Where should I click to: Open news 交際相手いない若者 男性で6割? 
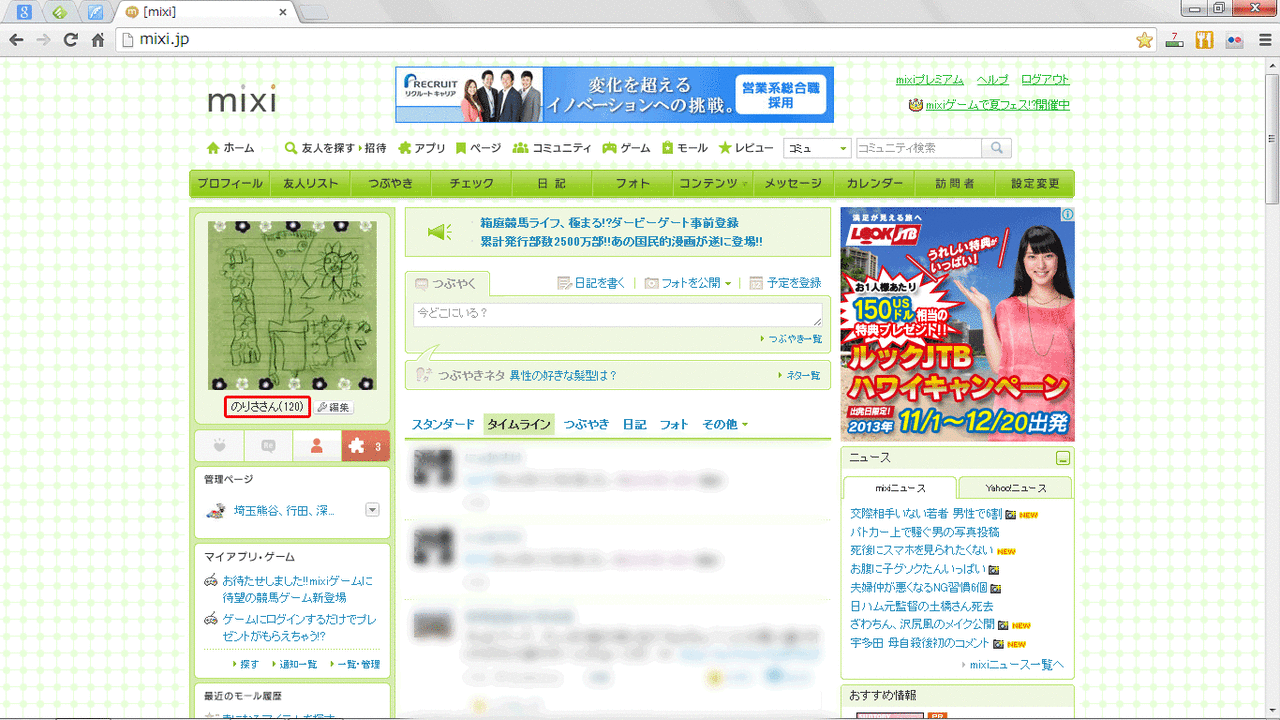point(927,514)
